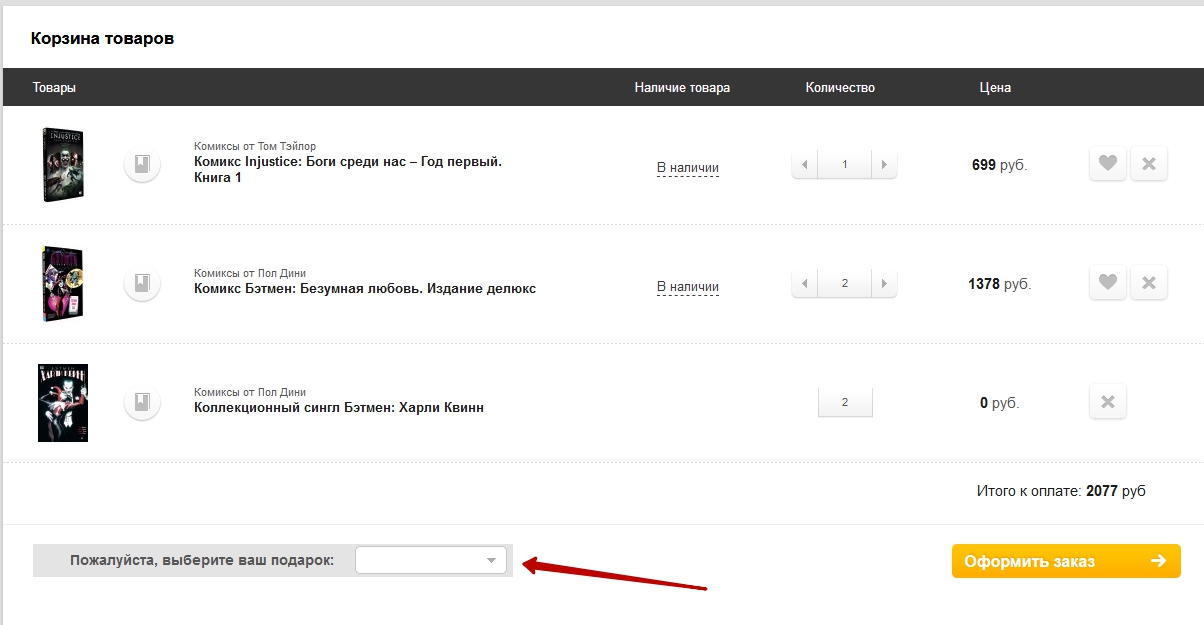Screen dimensions: 1204x625
Task: Decrease Injustice comic quantity
Action: (x=805, y=164)
